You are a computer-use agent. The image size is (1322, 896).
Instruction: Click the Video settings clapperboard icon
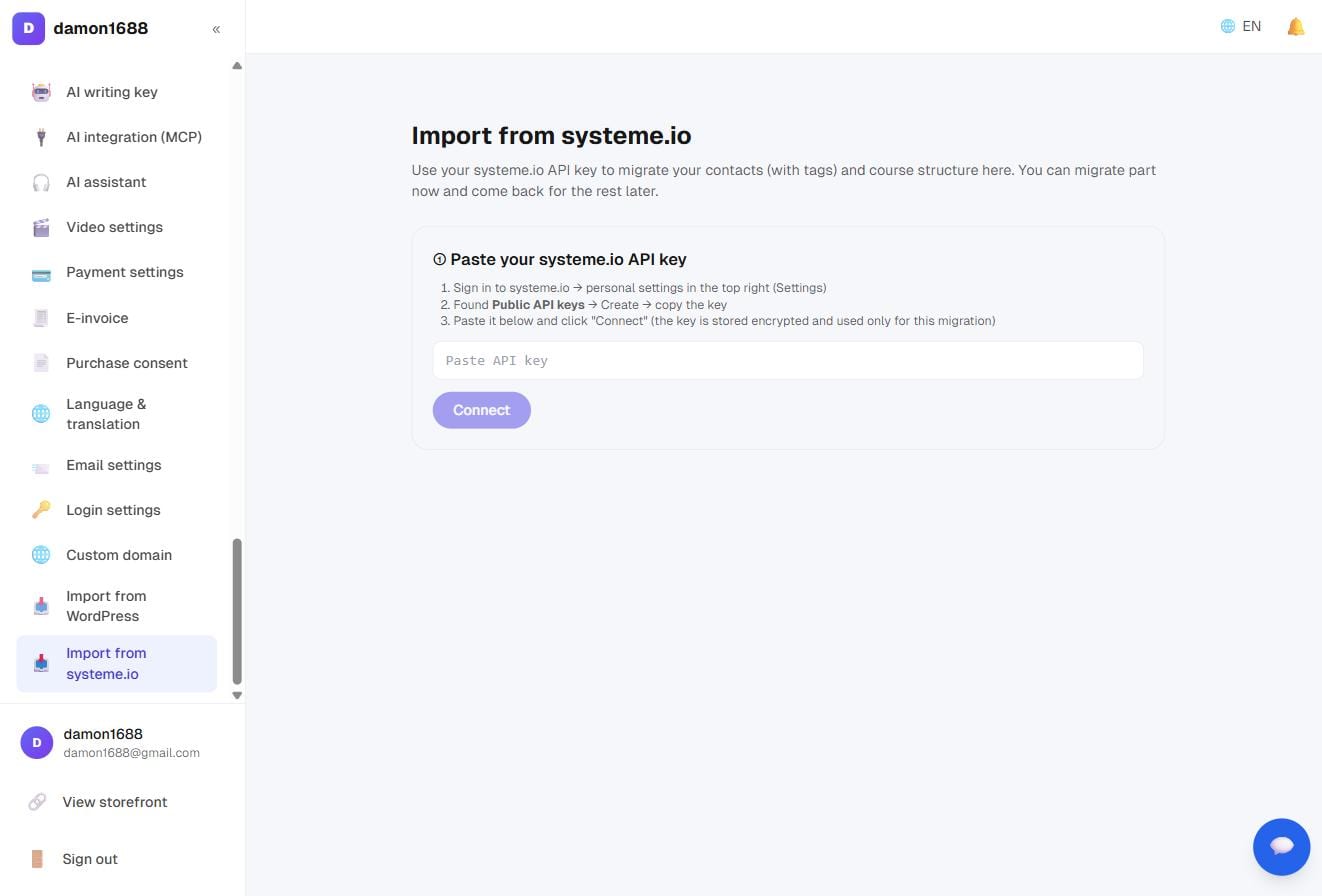pyautogui.click(x=41, y=227)
